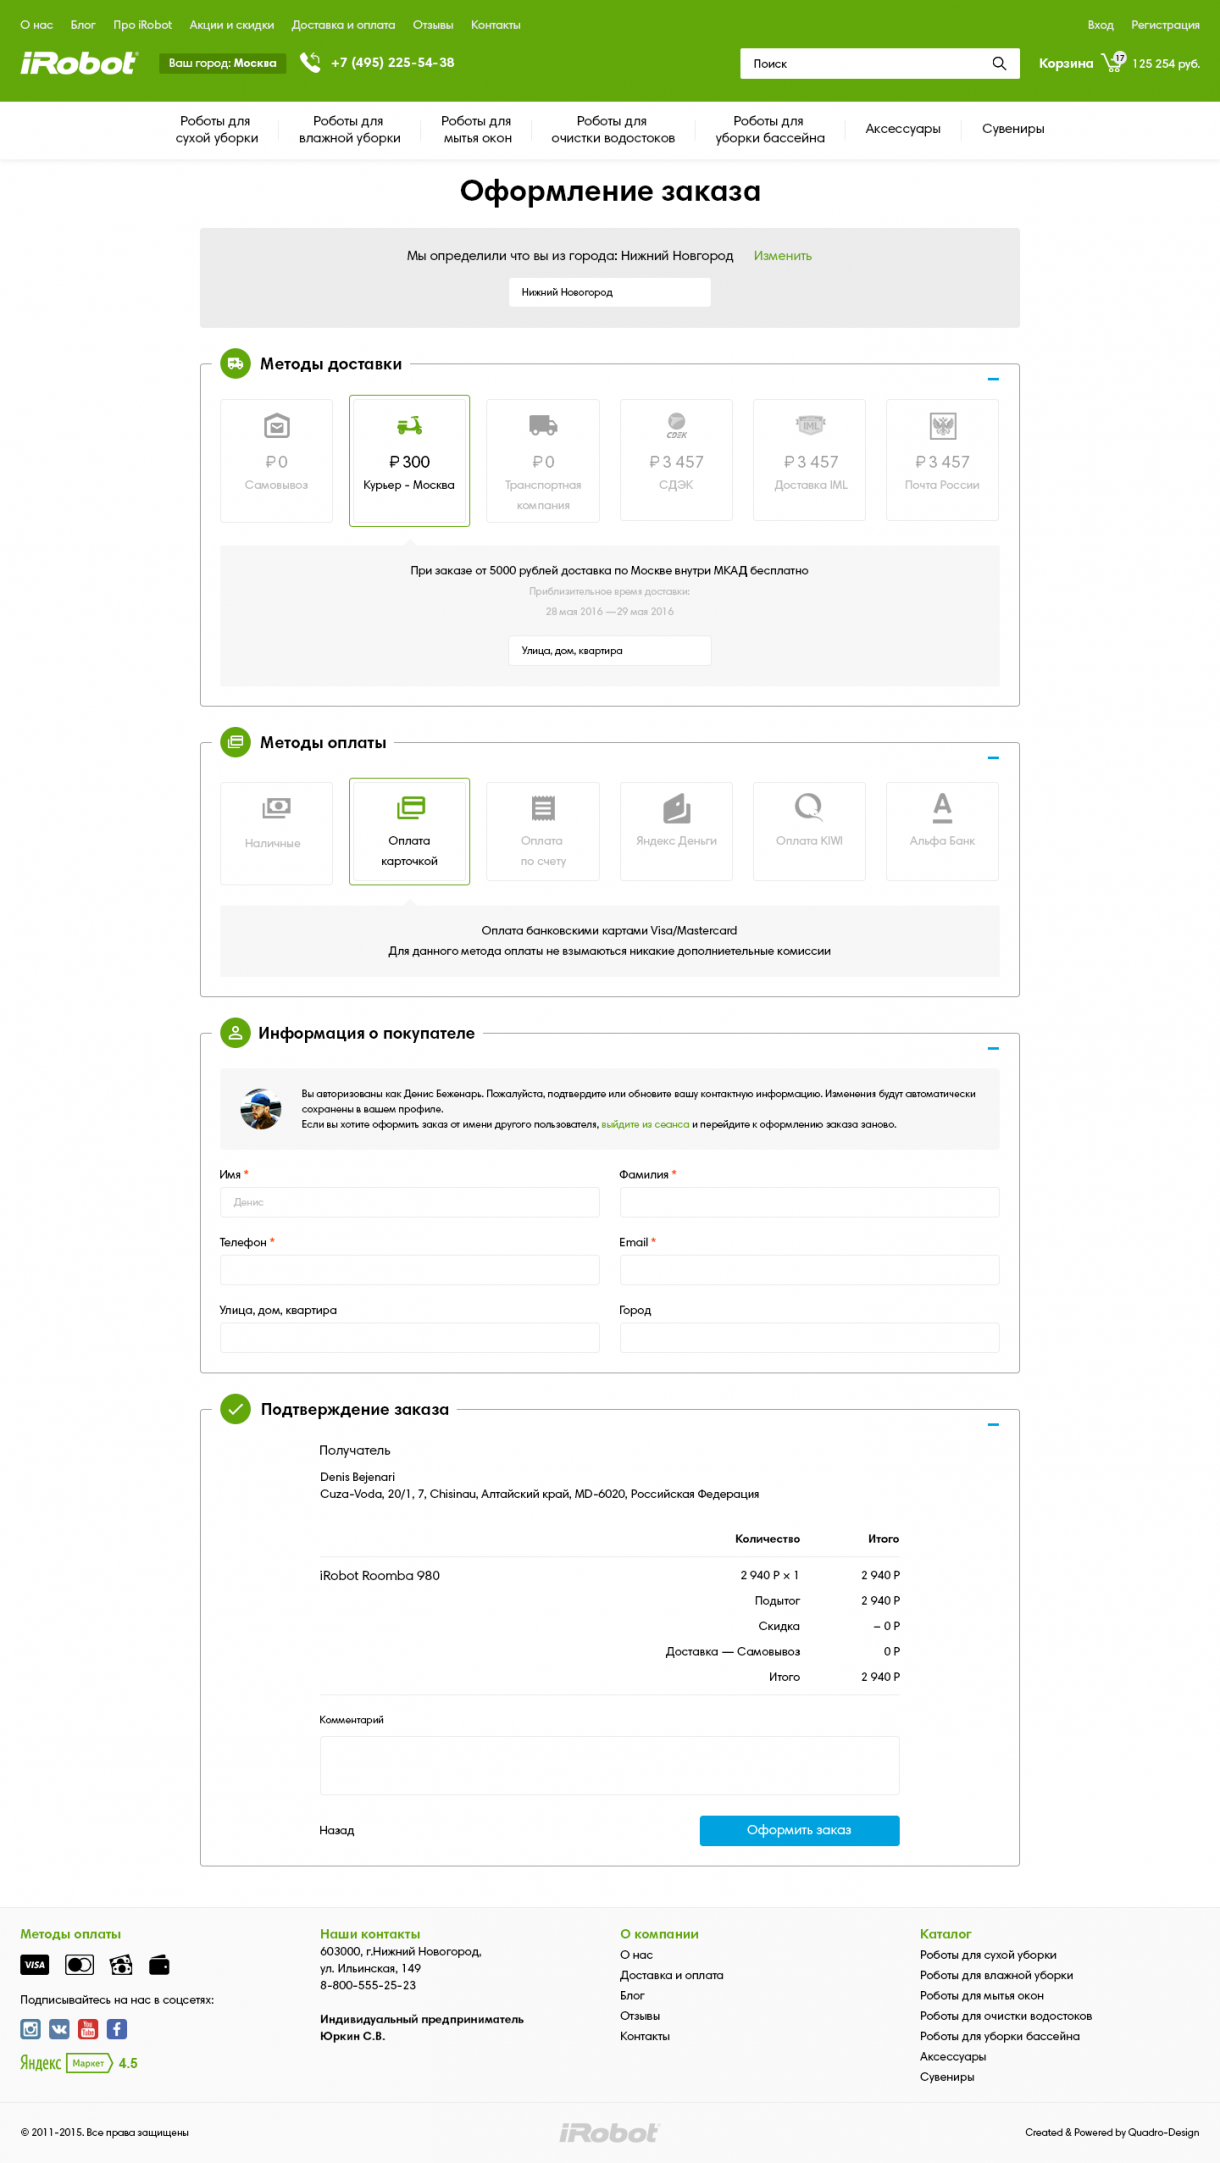Select Самовывоз delivery method
1220x2163 pixels.
click(276, 460)
